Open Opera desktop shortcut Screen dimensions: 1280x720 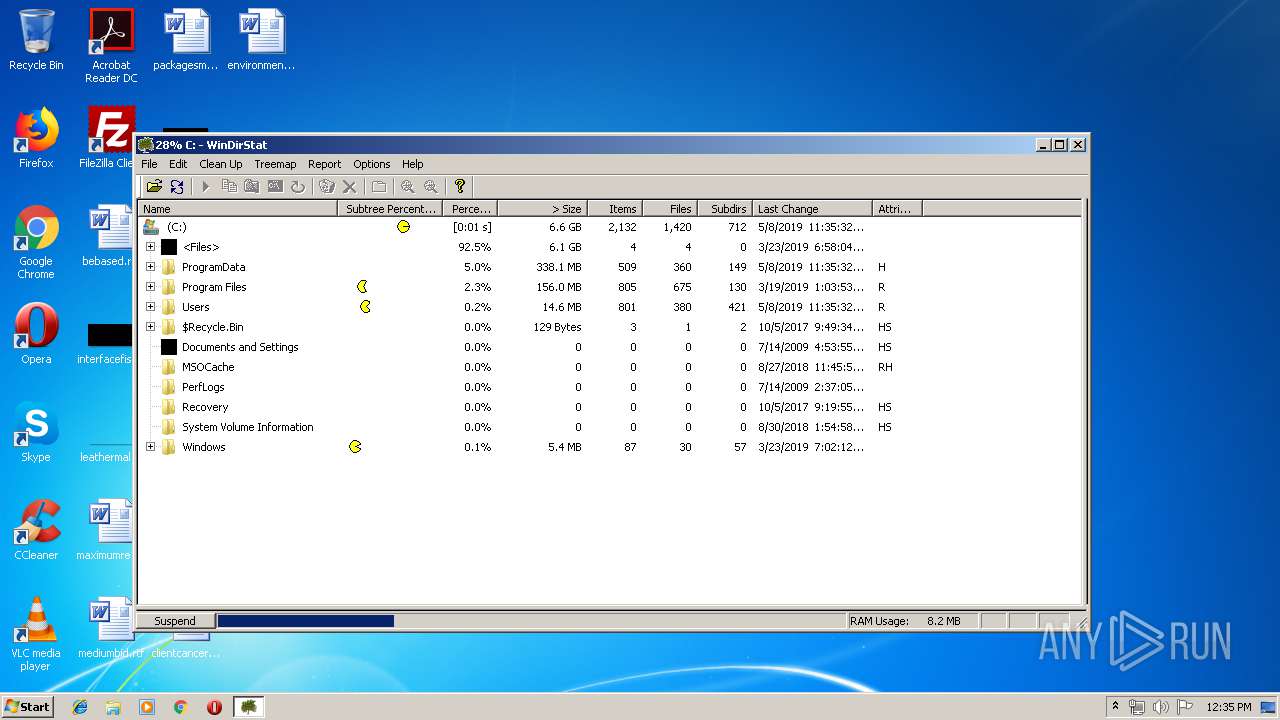click(36, 334)
